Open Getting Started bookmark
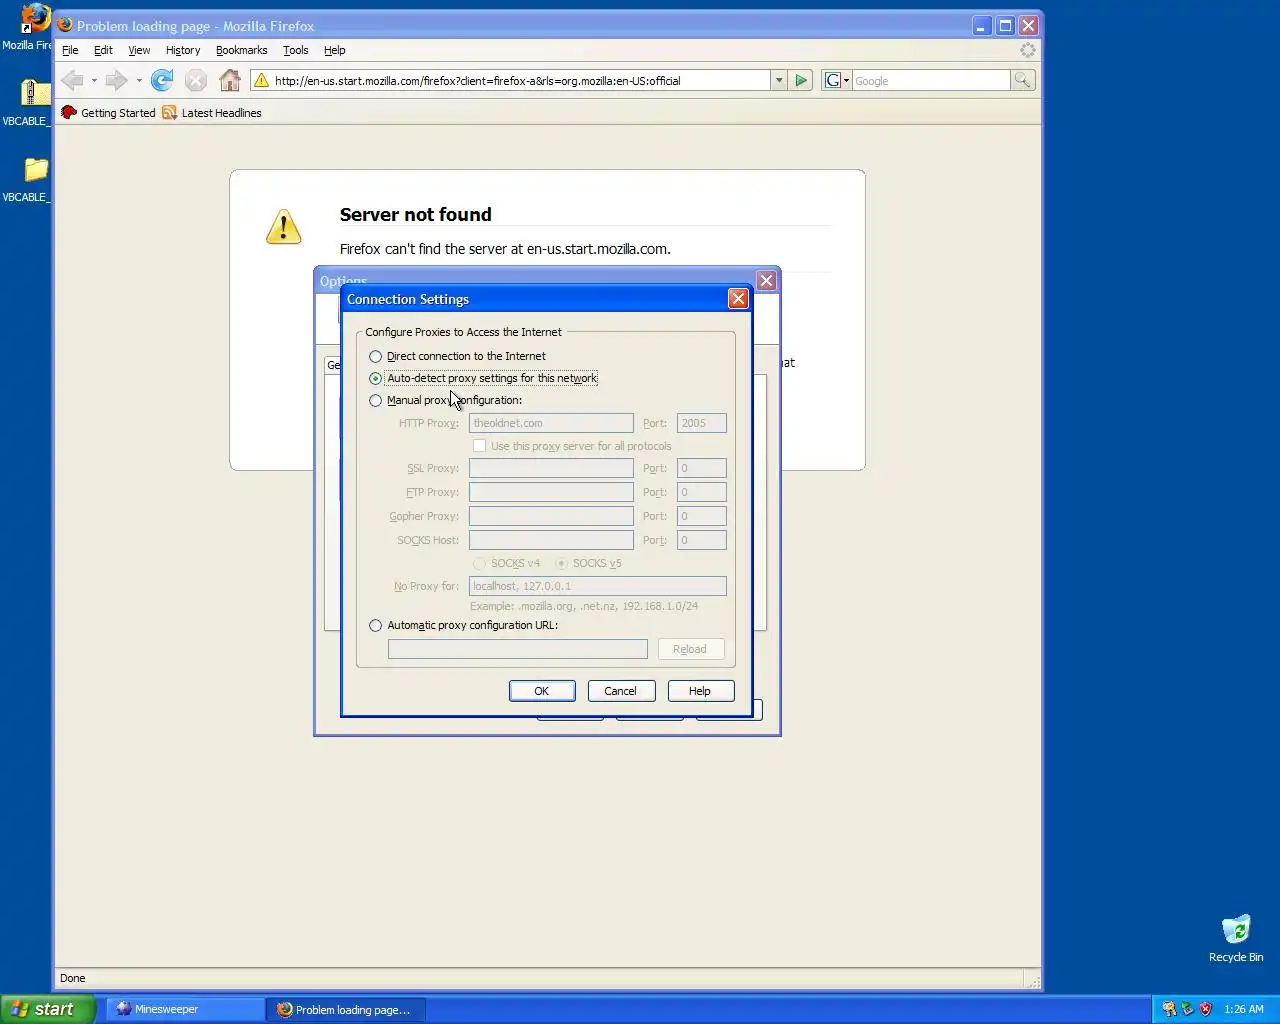1280x1024 pixels. 108,113
